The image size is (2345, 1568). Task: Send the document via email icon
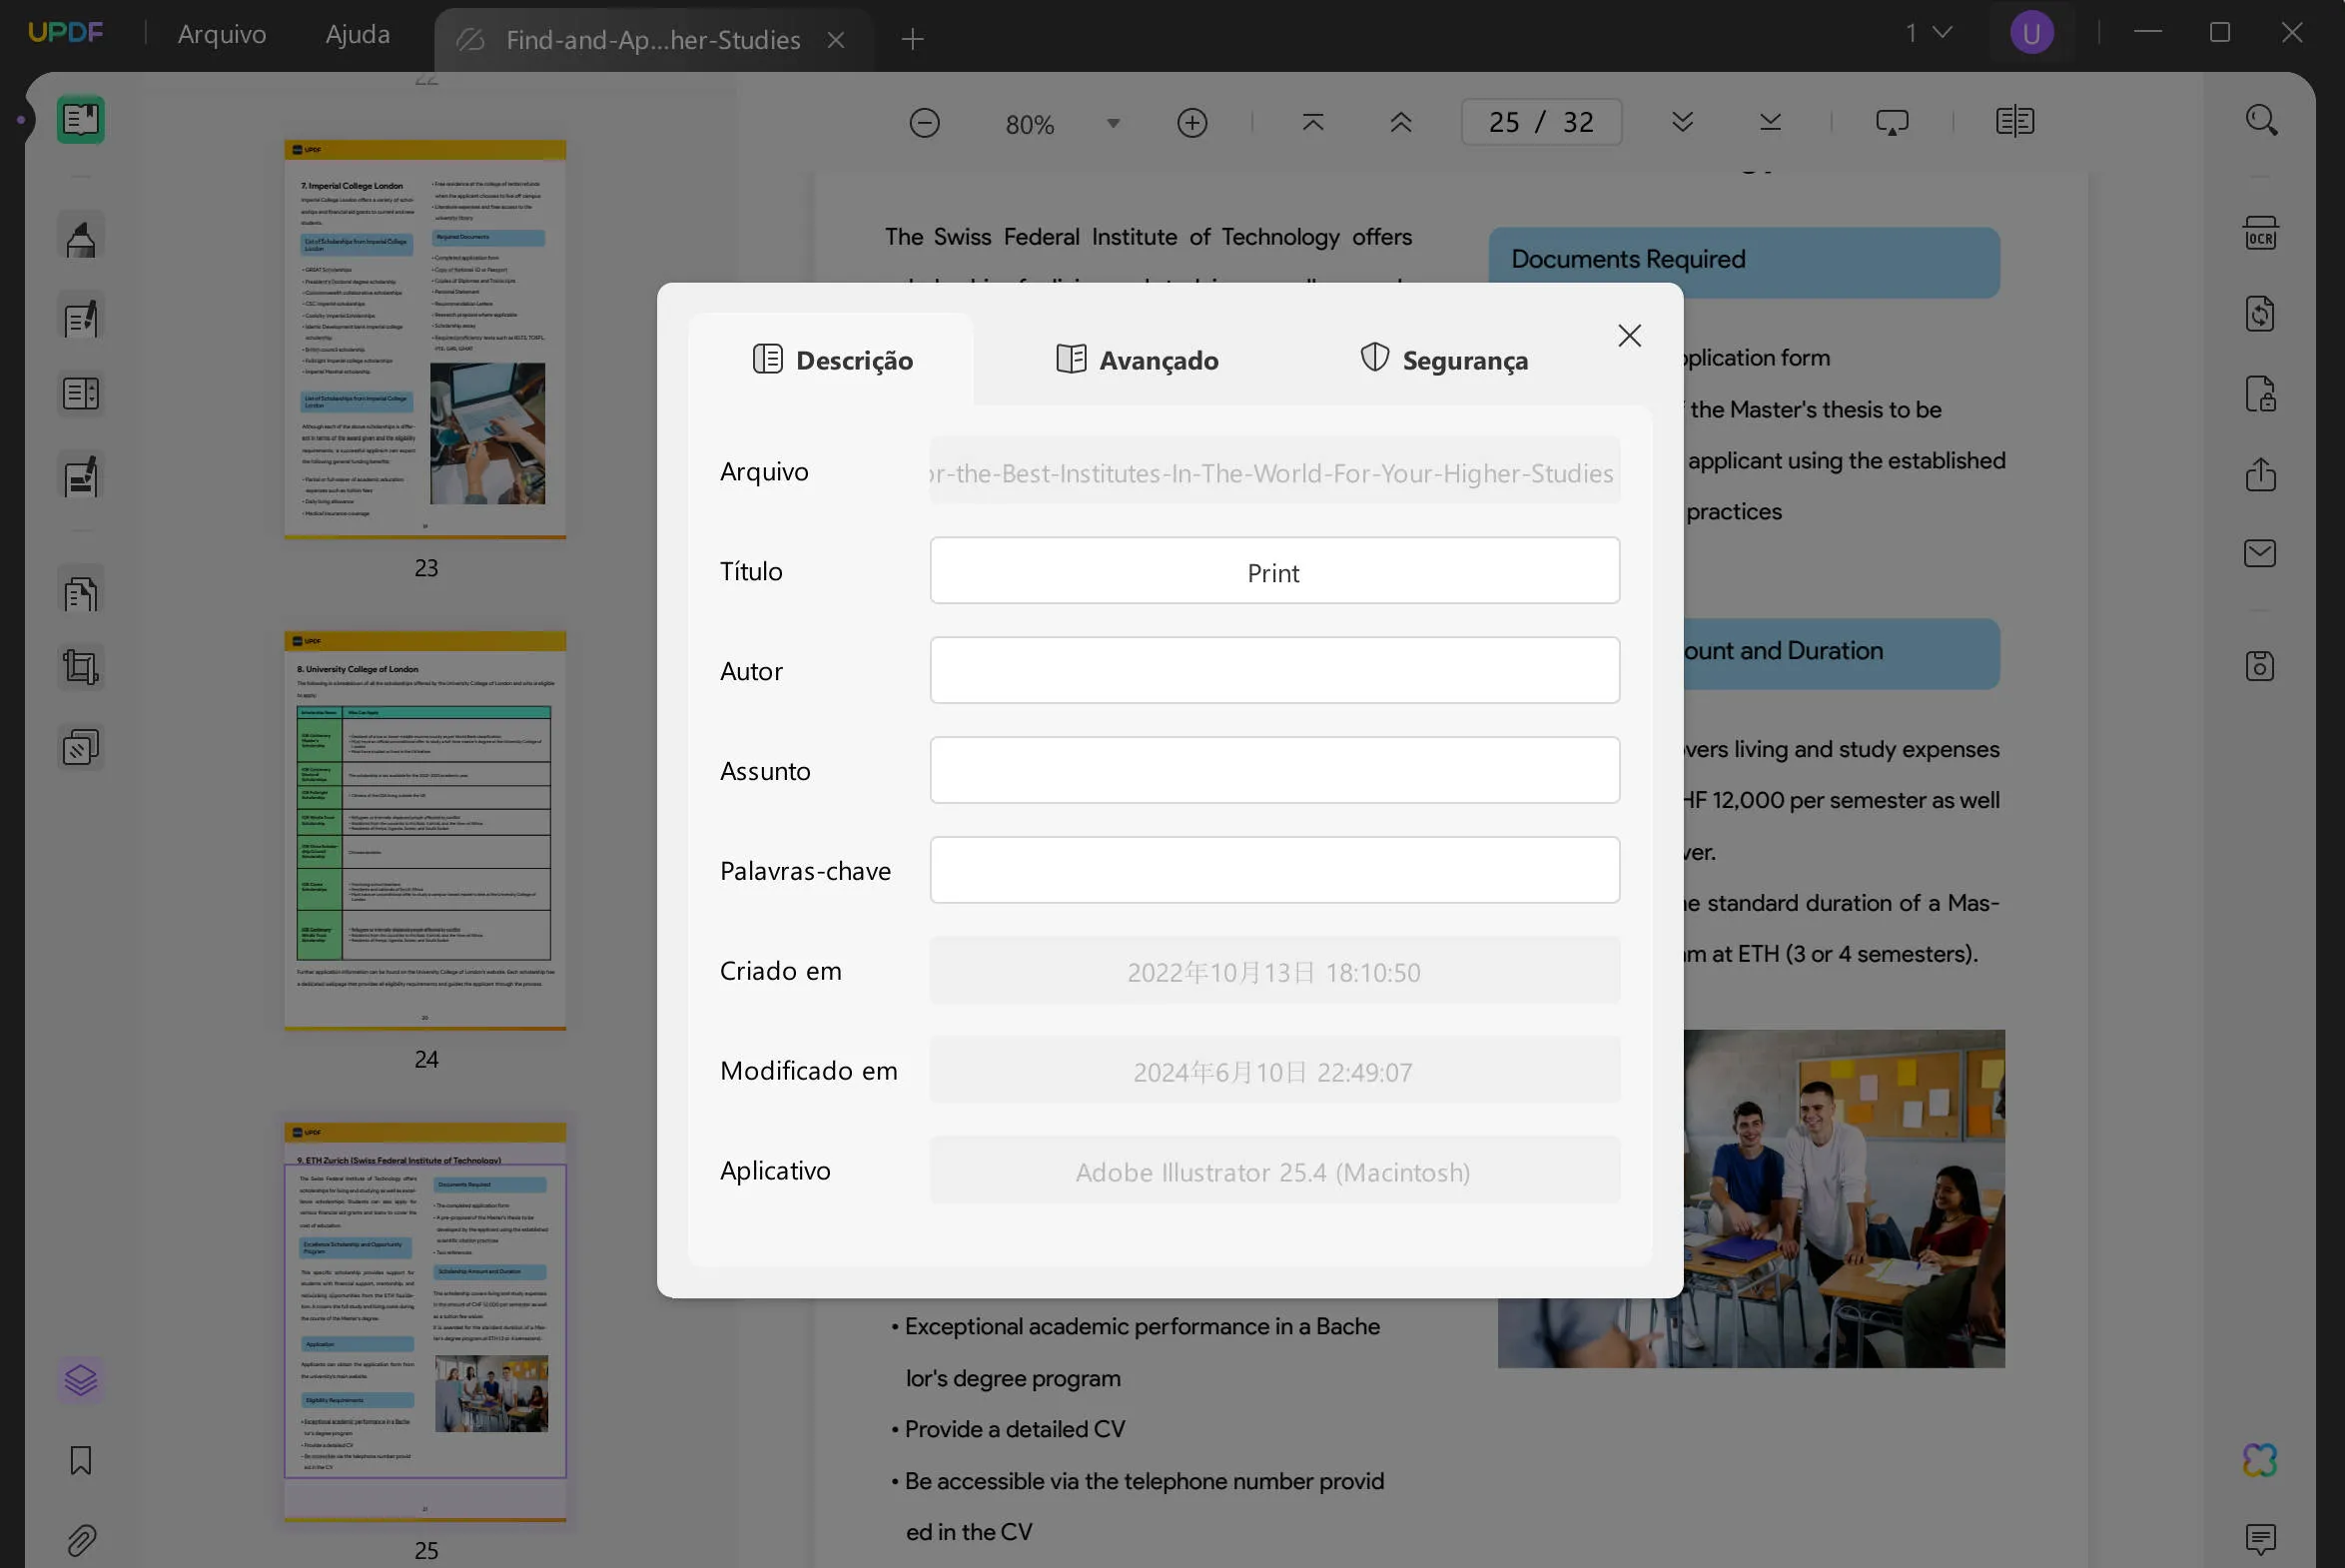pyautogui.click(x=2260, y=553)
